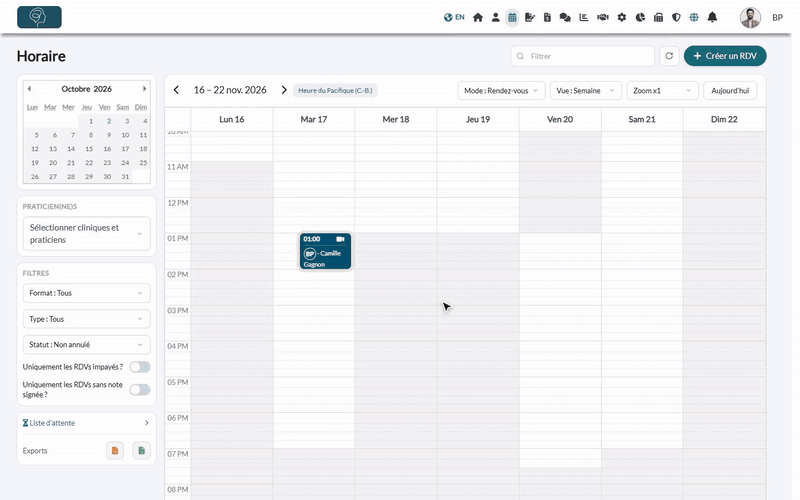Viewport: 800px width, 500px height.
Task: Click Créer un RDV button
Action: point(725,56)
